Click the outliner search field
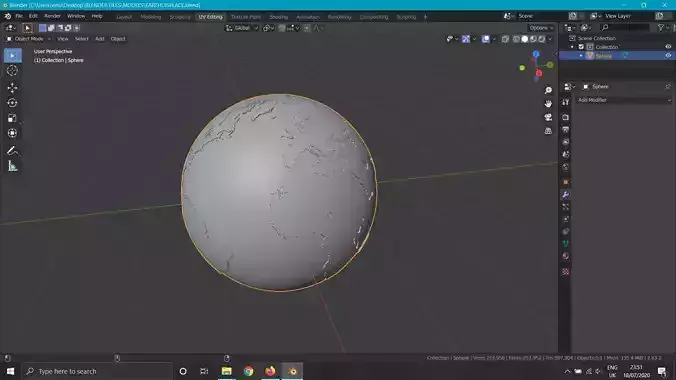The image size is (676, 380). (x=624, y=28)
